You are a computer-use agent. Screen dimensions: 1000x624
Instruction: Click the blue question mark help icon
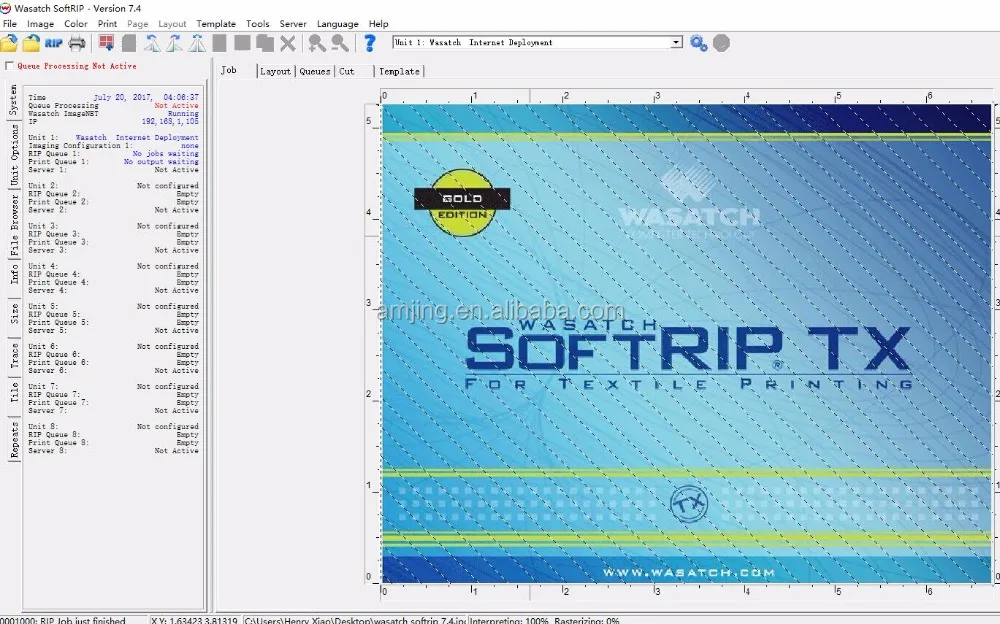point(369,43)
